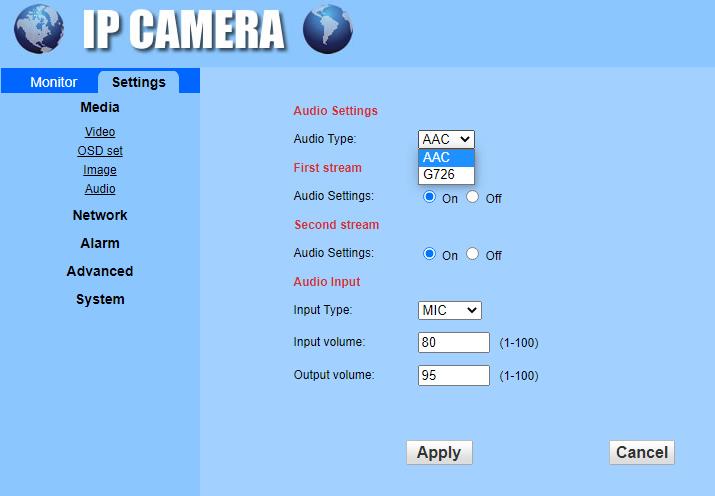Open the Settings tab

tap(139, 82)
